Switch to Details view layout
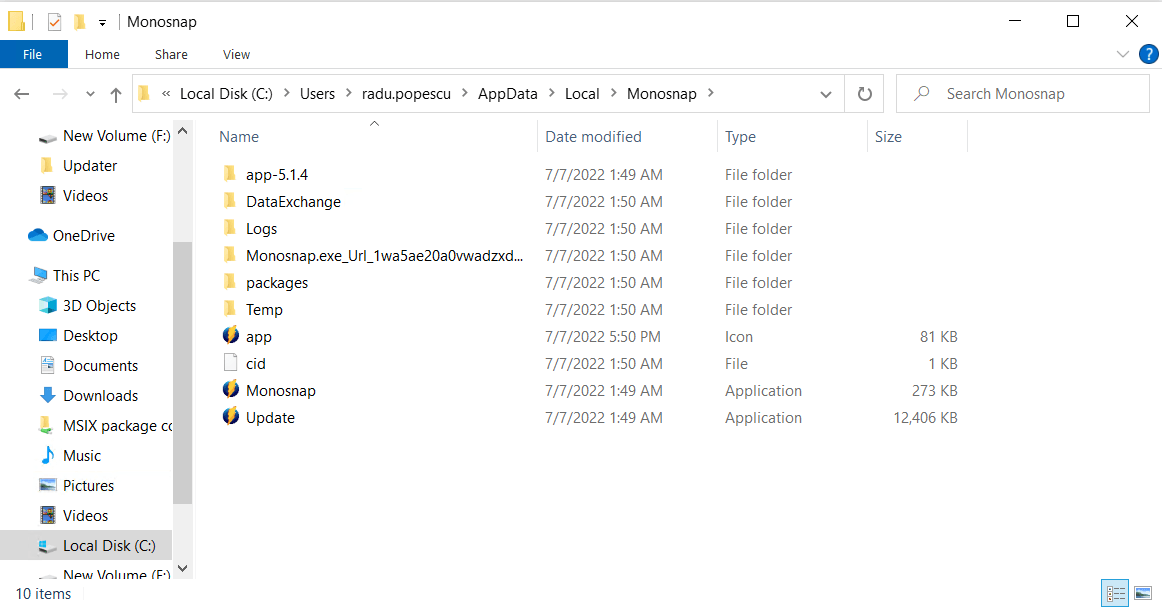This screenshot has width=1162, height=607. tap(1115, 593)
